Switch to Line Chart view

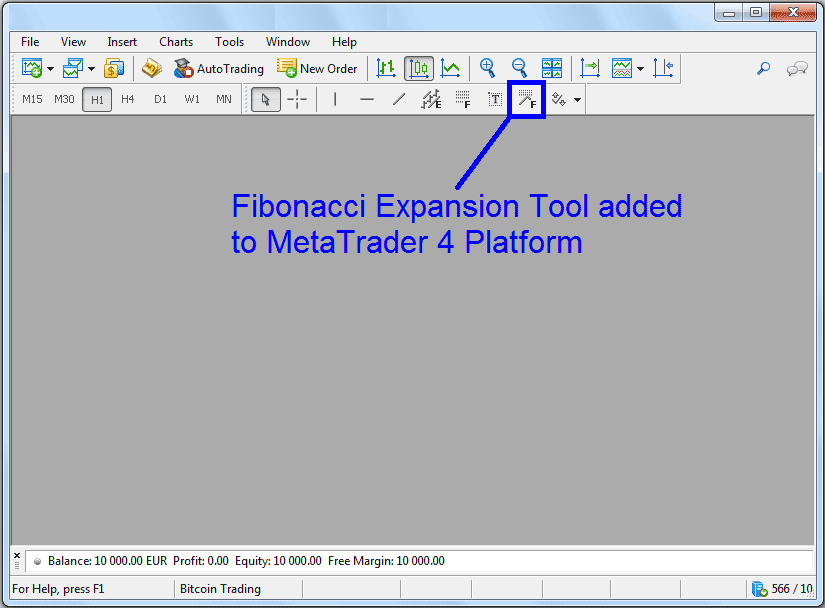(x=450, y=68)
